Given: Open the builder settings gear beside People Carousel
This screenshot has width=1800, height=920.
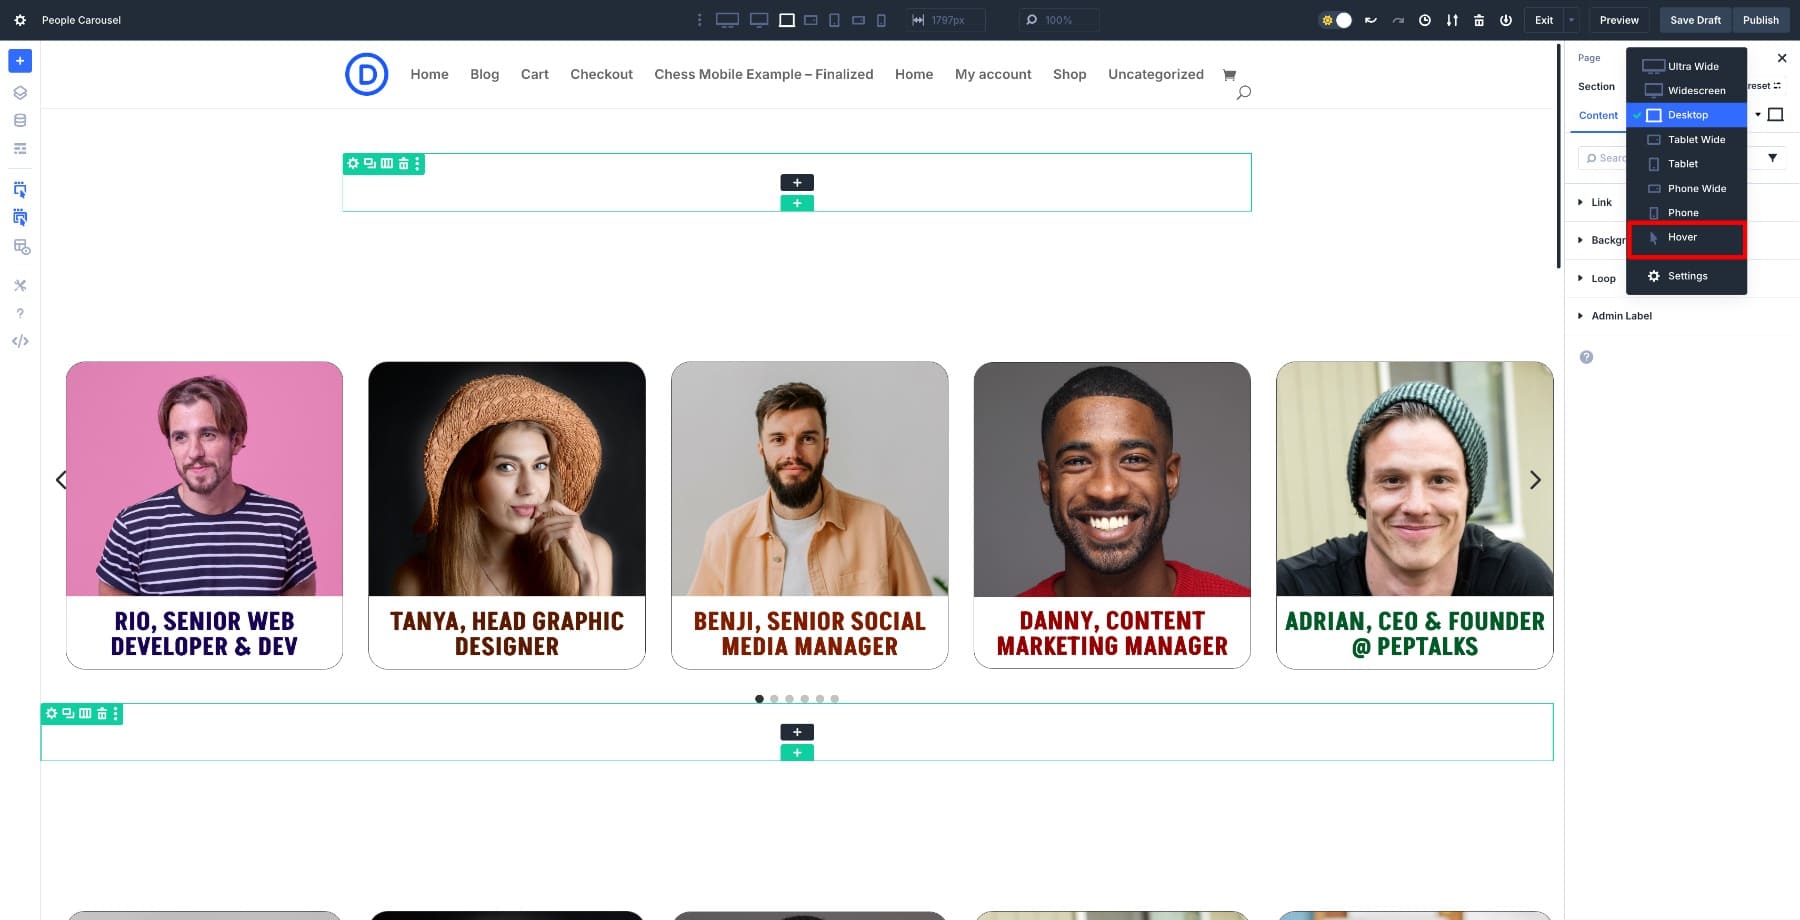Looking at the screenshot, I should pos(20,20).
